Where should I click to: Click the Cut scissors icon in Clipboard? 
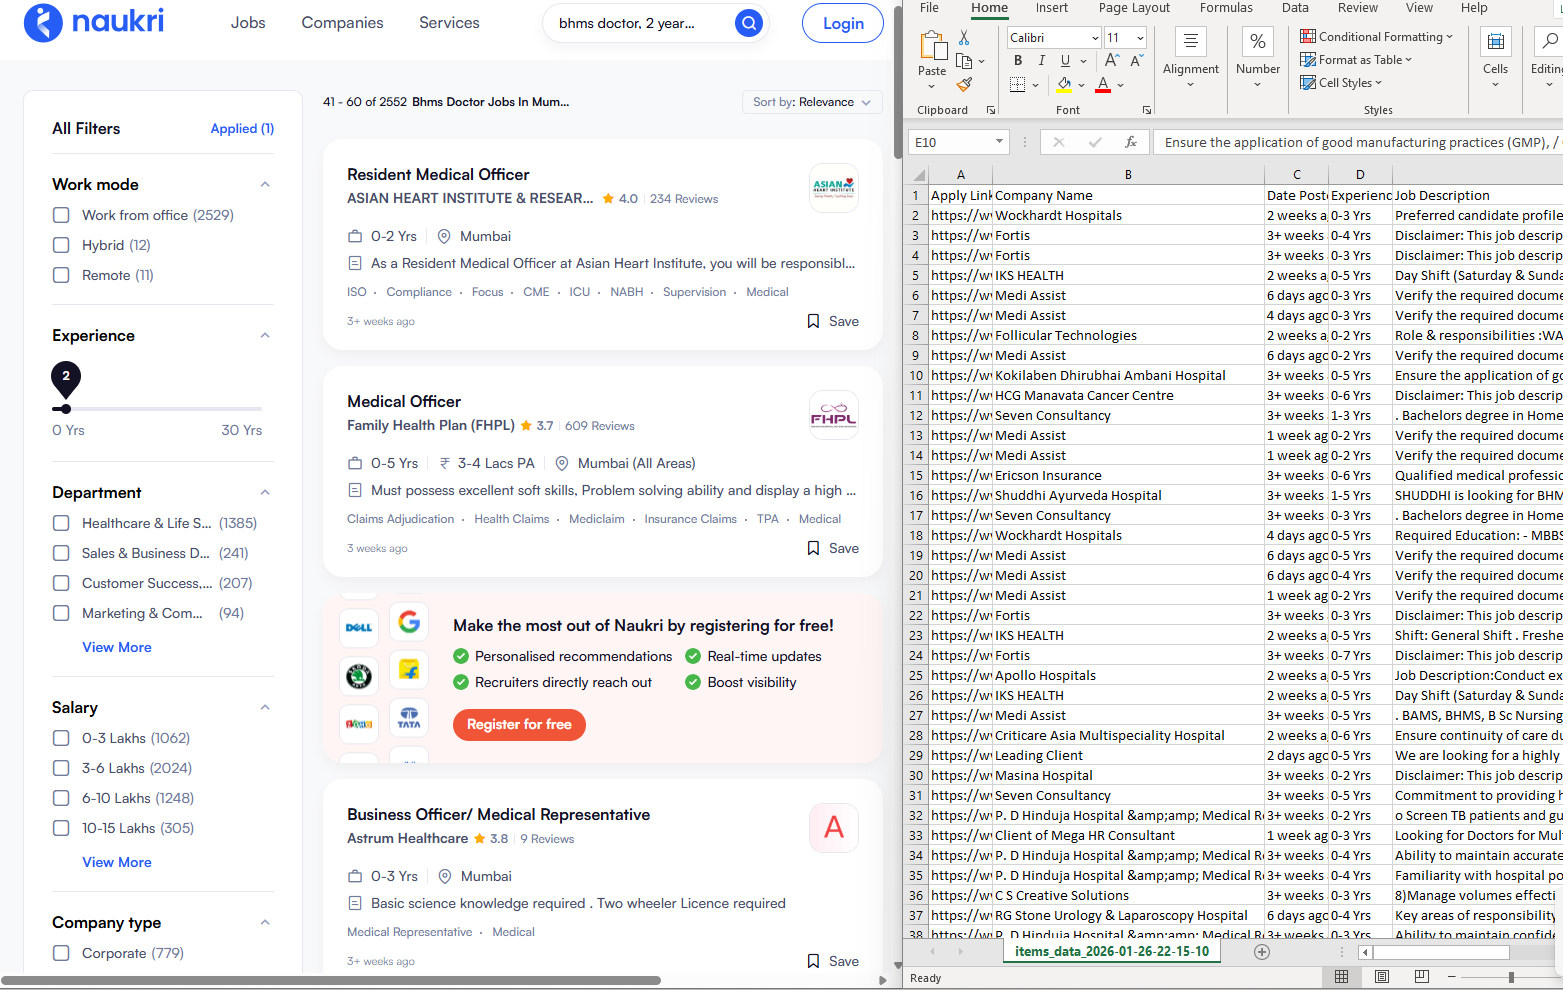[x=964, y=37]
